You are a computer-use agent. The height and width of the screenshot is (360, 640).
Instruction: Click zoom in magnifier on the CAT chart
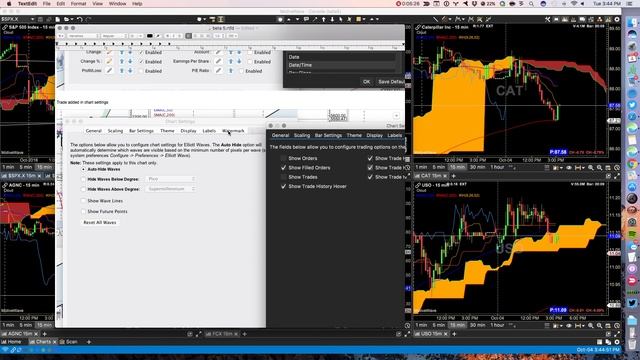click(x=591, y=168)
